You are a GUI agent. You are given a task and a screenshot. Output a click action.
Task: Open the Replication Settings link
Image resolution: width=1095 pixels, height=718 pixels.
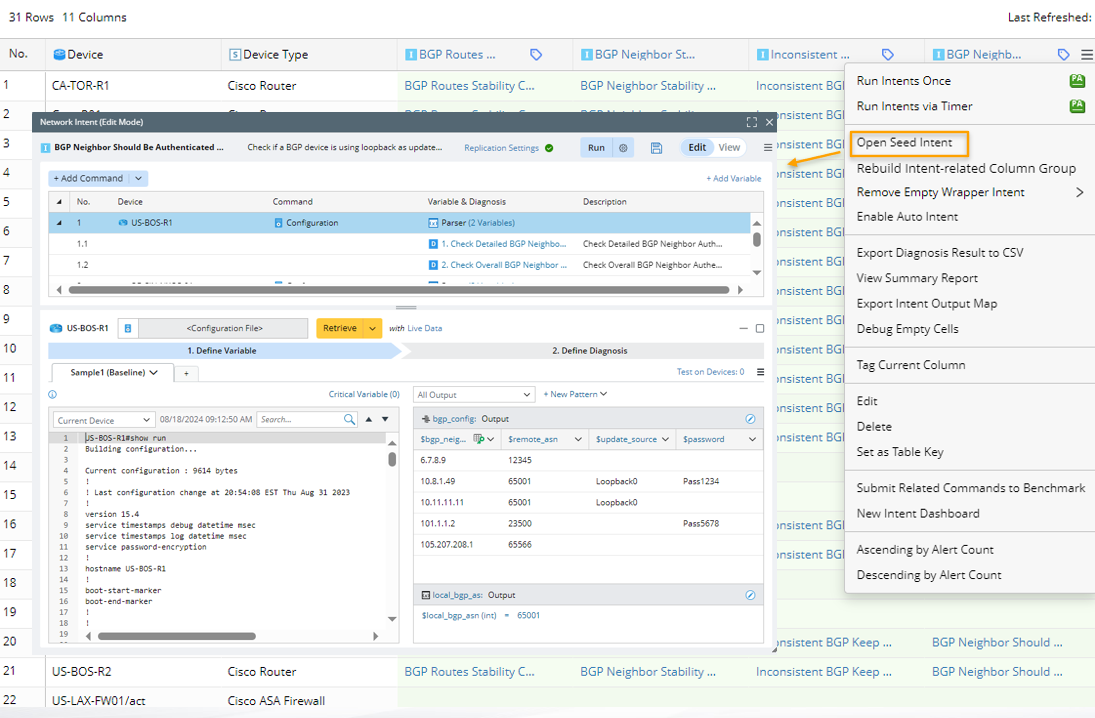click(501, 148)
